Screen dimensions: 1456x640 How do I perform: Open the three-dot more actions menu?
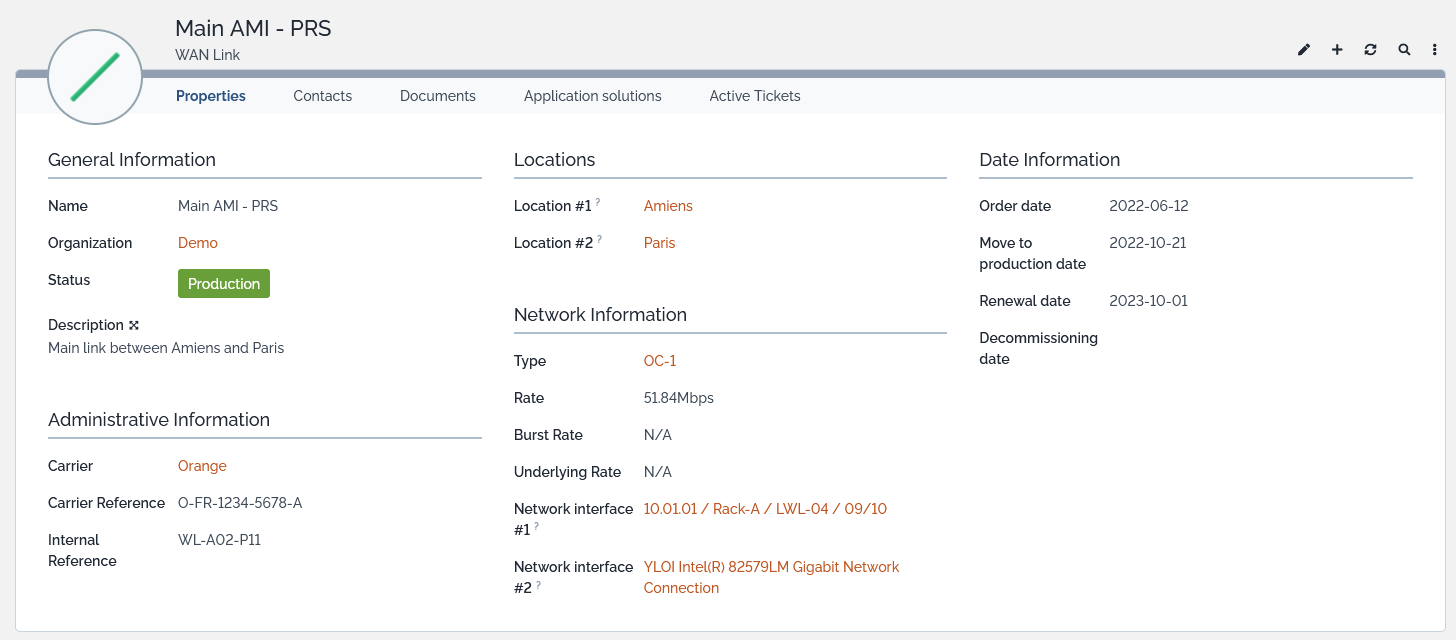(1435, 50)
